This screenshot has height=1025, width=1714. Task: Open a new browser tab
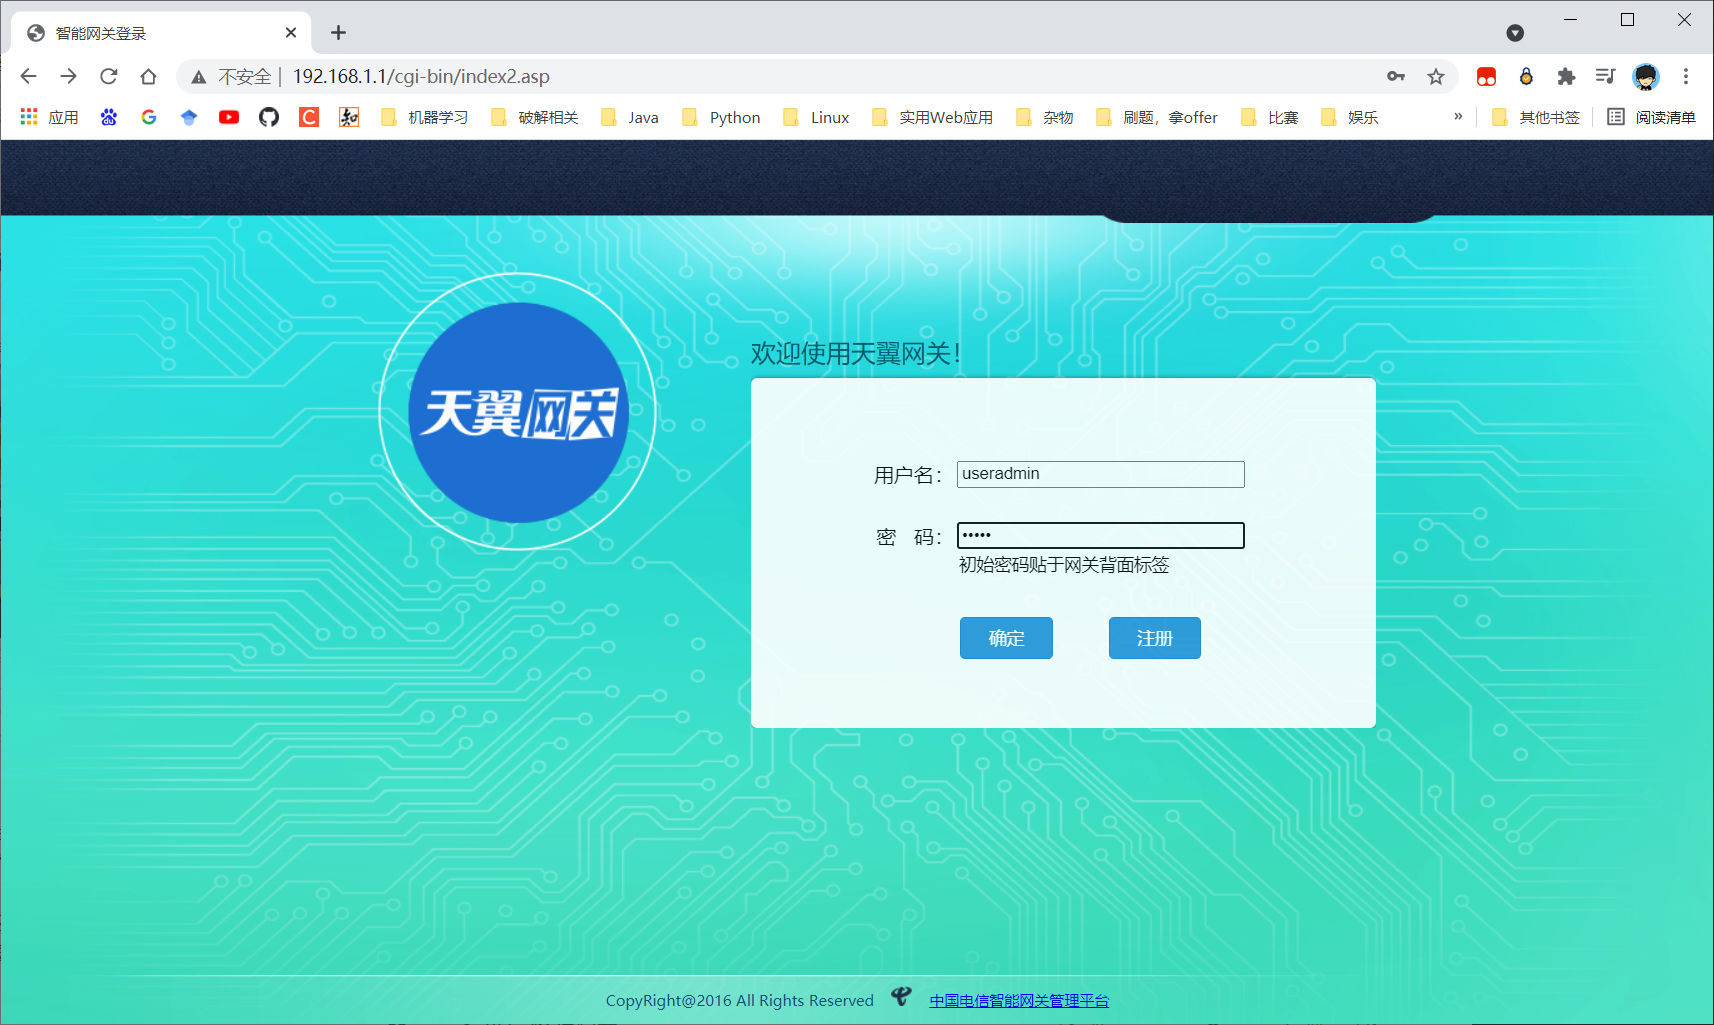[339, 33]
